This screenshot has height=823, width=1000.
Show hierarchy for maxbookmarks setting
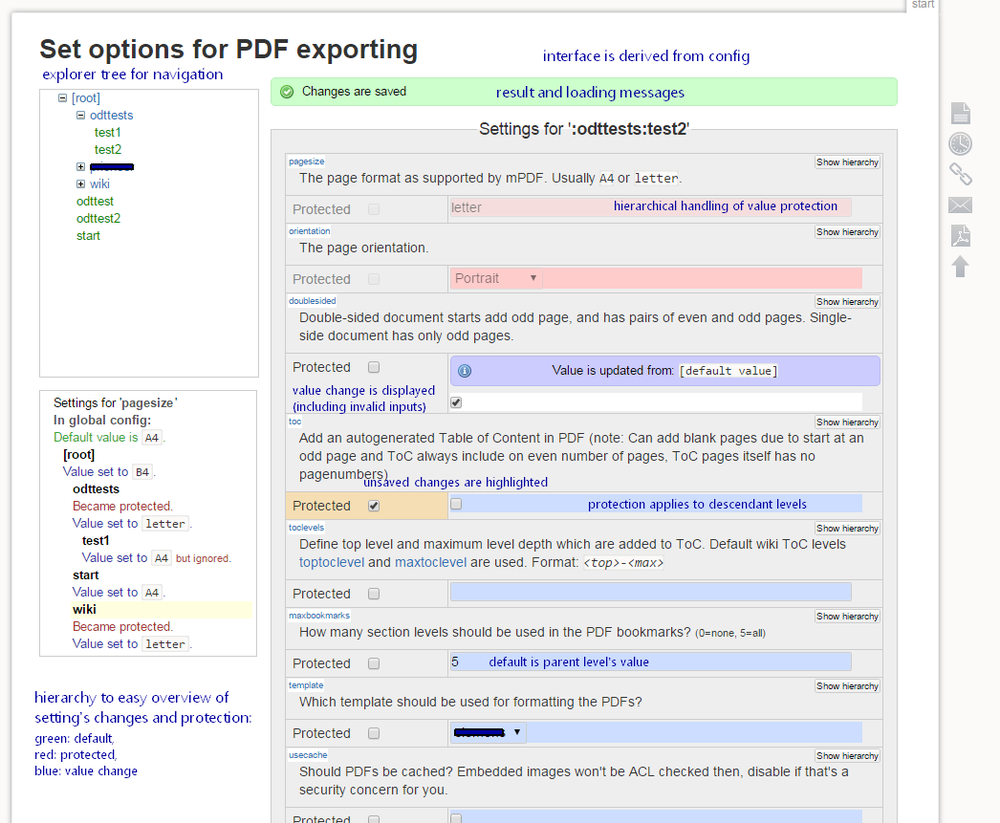click(x=847, y=616)
